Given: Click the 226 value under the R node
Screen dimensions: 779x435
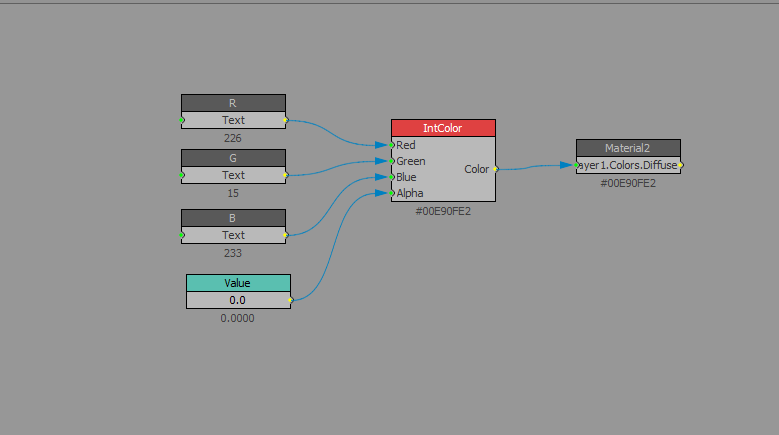Looking at the screenshot, I should [x=233, y=138].
